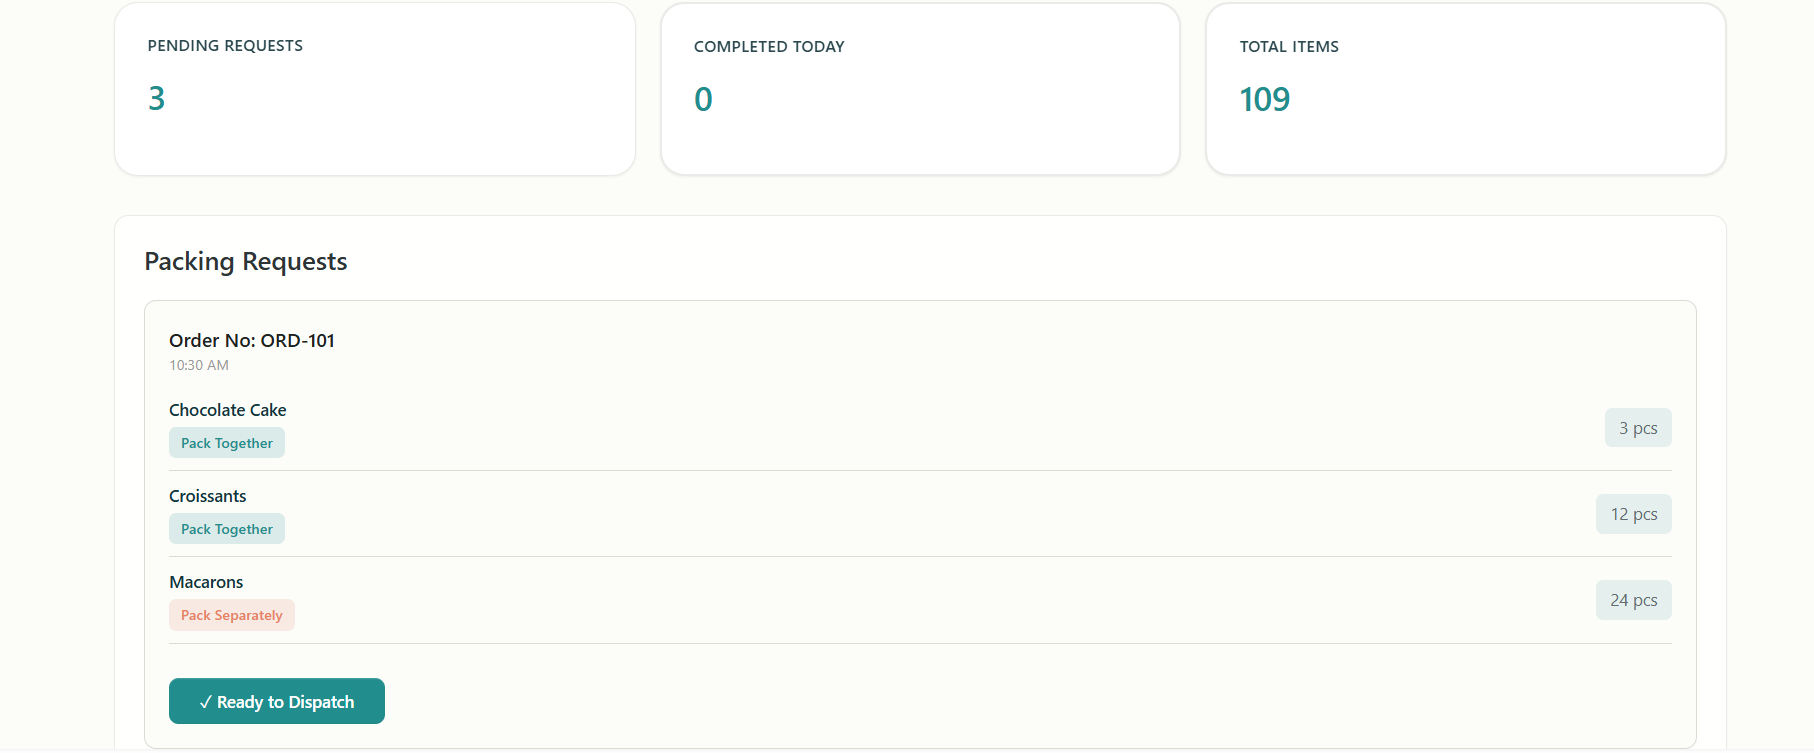Click the Pending Requests card label
Image resolution: width=1814 pixels, height=753 pixels.
[x=225, y=46]
